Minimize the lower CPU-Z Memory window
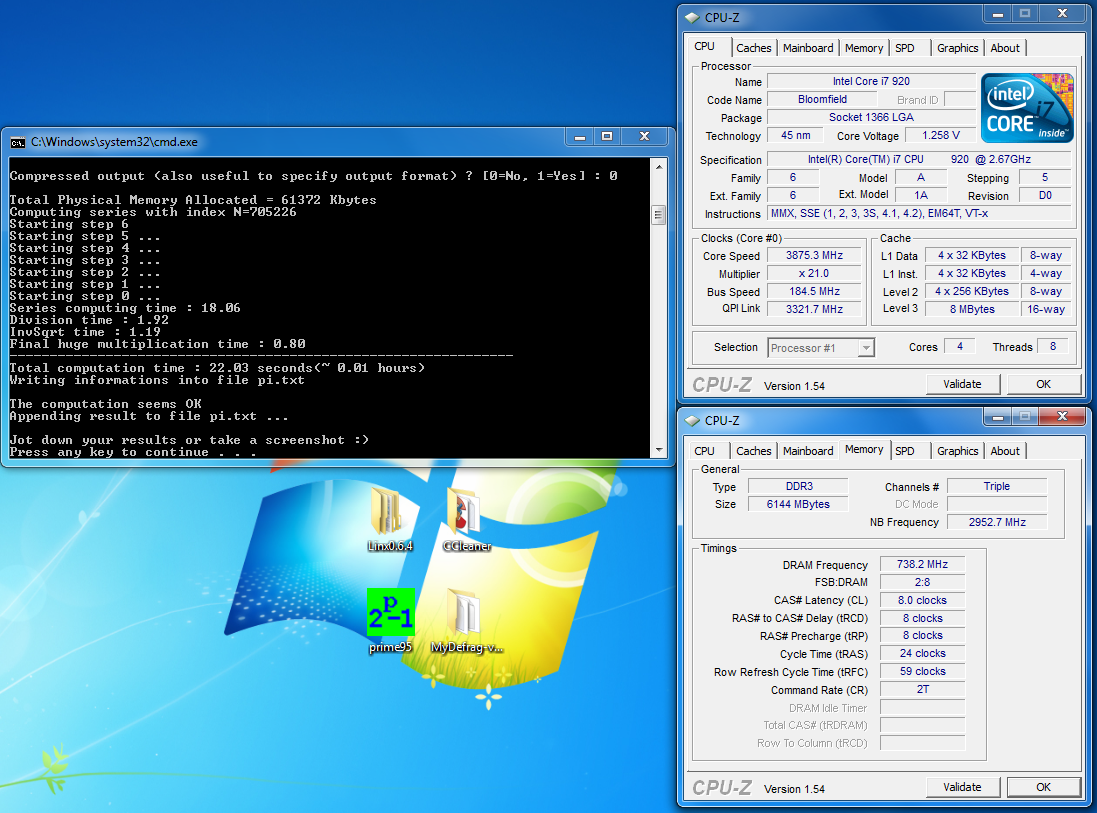The height and width of the screenshot is (813, 1097). (998, 417)
